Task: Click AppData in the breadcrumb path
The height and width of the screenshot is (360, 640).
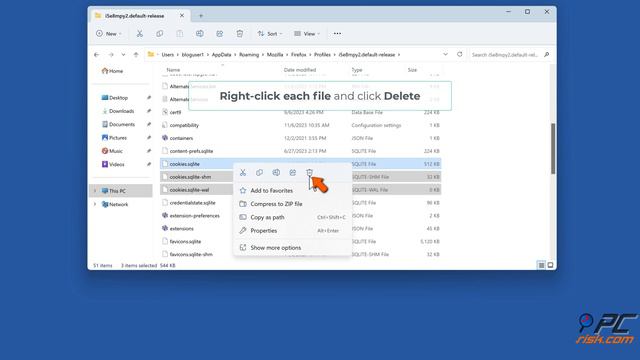Action: point(222,55)
